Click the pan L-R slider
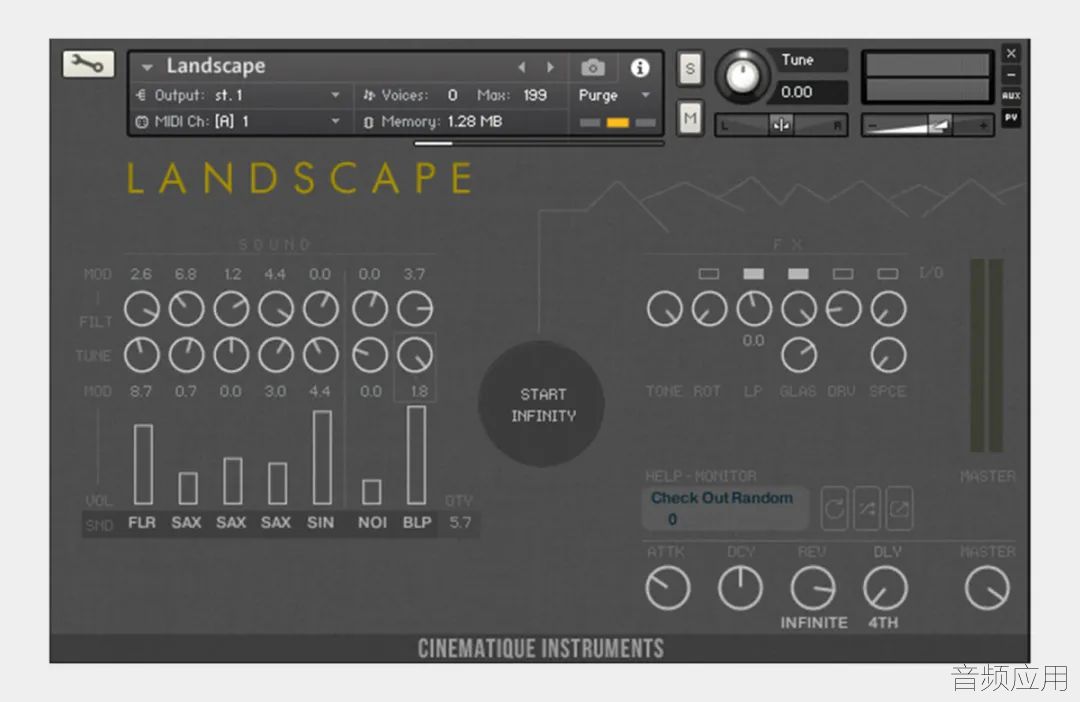 [x=781, y=125]
